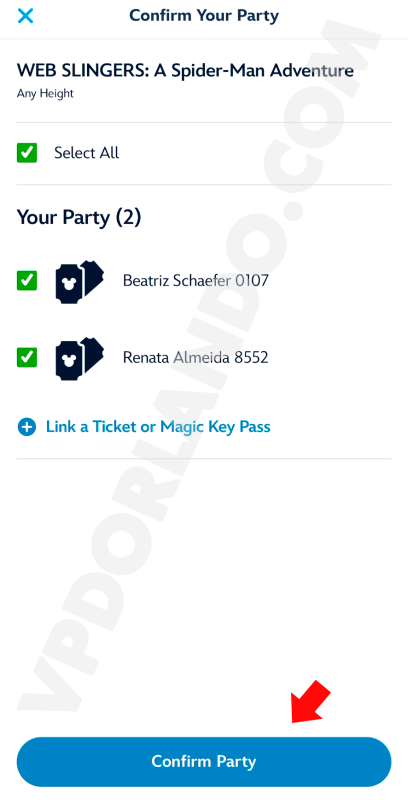Tap the Any Height requirement text
Viewport: 408px width, 800px height.
(x=45, y=94)
